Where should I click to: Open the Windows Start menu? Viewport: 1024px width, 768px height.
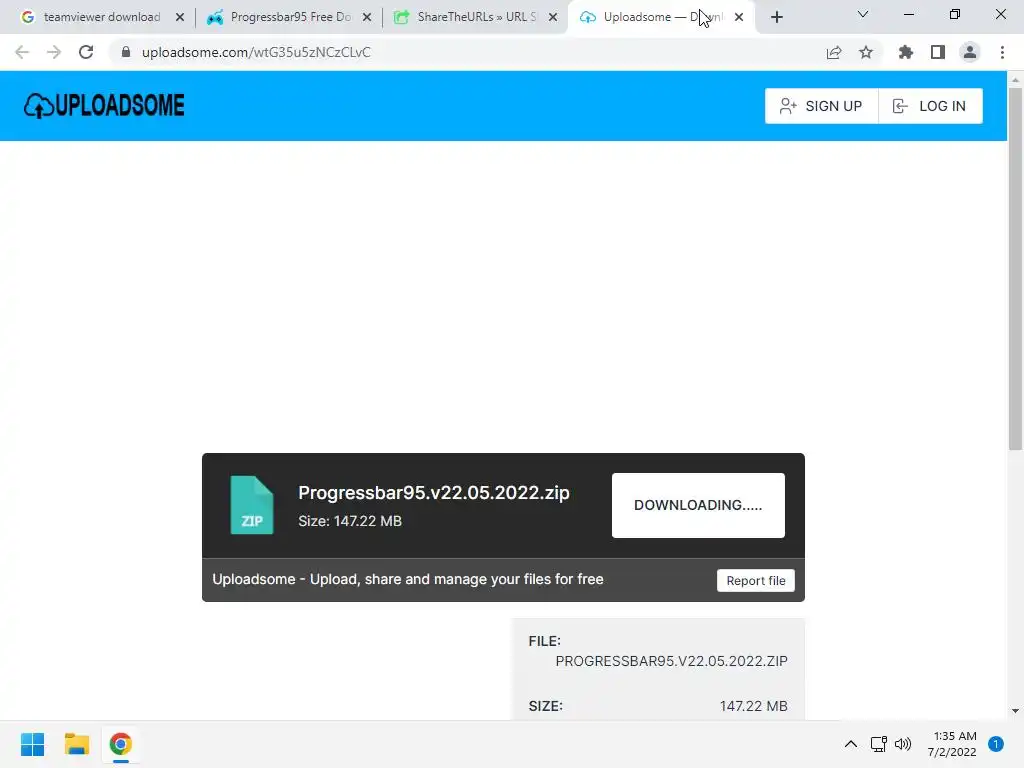[x=33, y=744]
